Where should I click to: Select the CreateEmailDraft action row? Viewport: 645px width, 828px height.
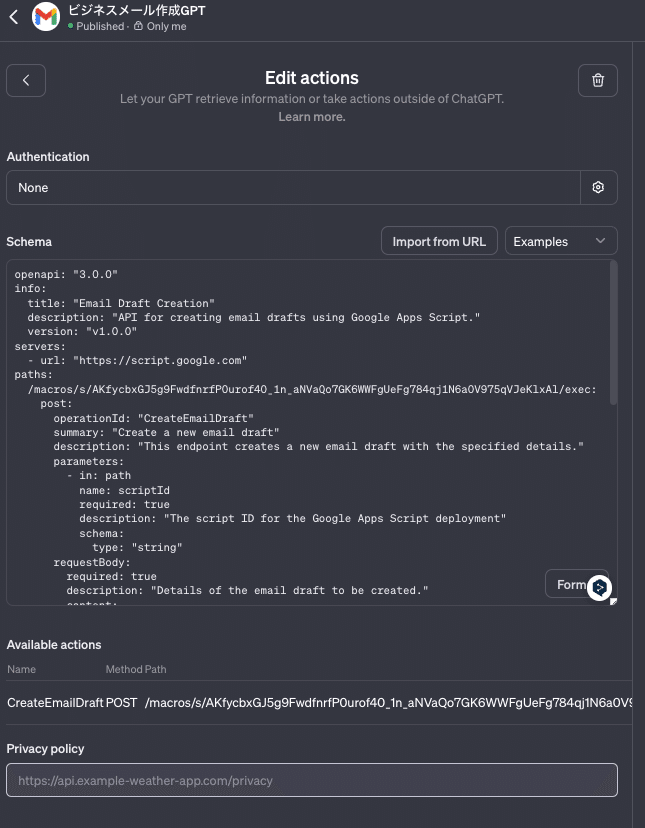[x=55, y=703]
